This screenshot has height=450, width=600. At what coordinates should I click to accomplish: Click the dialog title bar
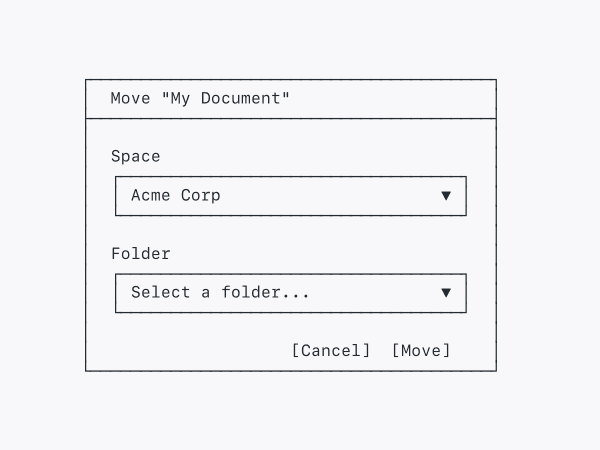pyautogui.click(x=290, y=98)
